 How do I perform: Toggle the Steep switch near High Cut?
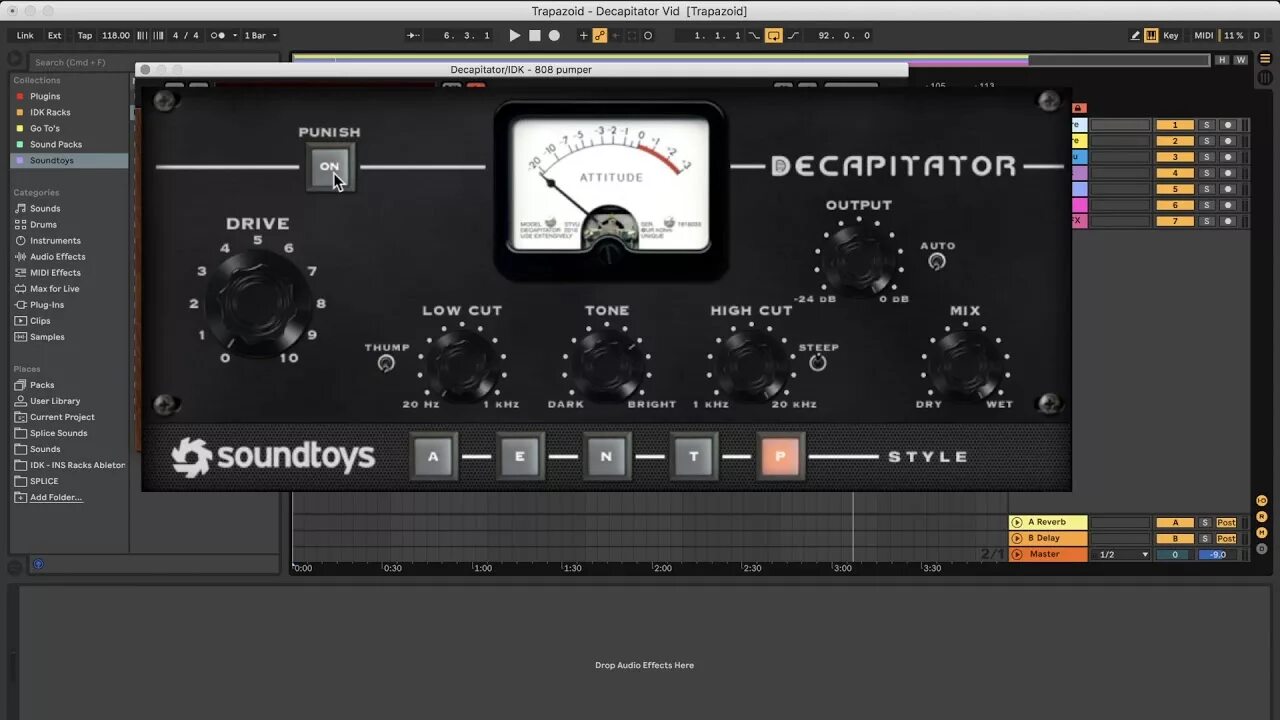point(818,363)
